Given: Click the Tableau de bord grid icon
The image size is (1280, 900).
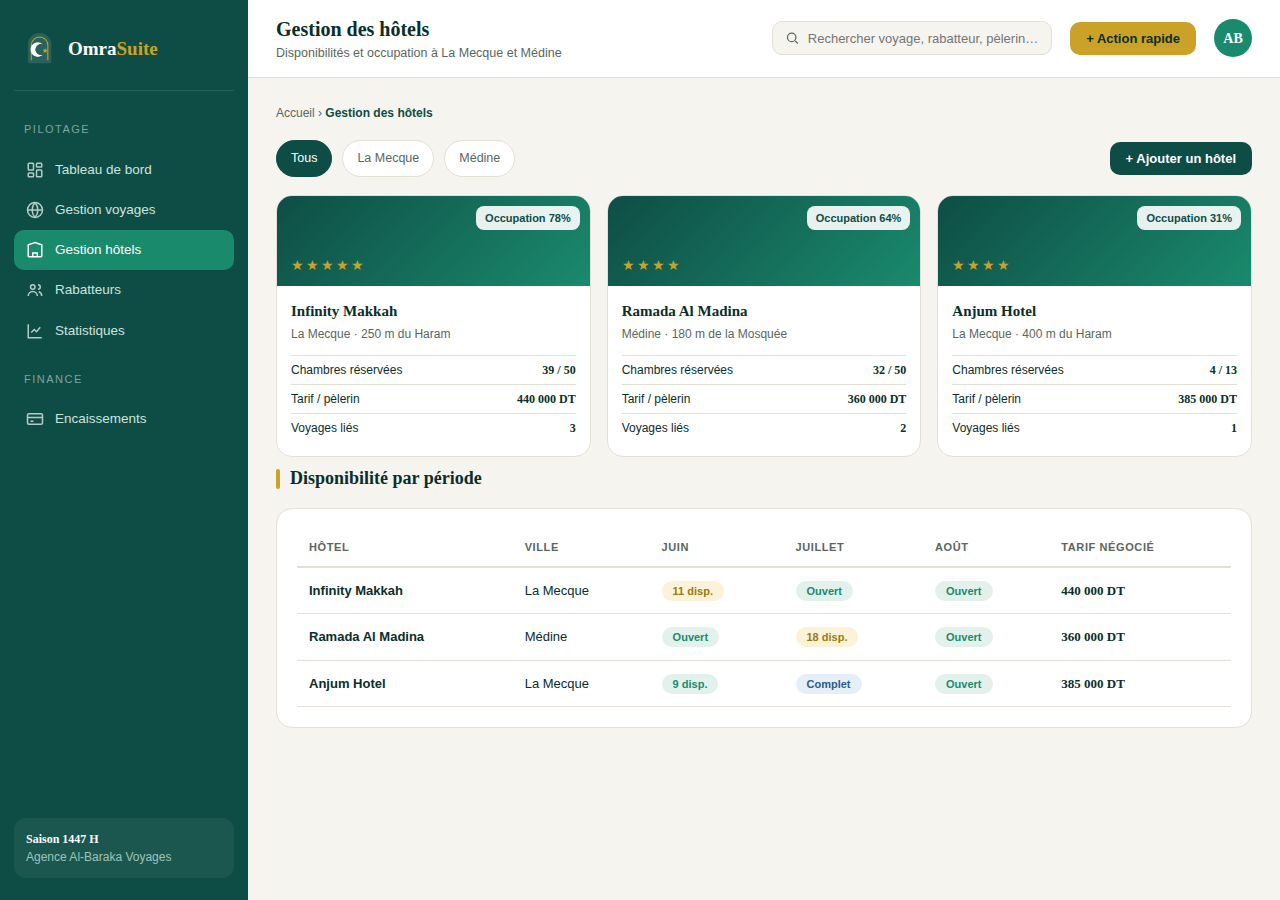Looking at the screenshot, I should [x=35, y=170].
